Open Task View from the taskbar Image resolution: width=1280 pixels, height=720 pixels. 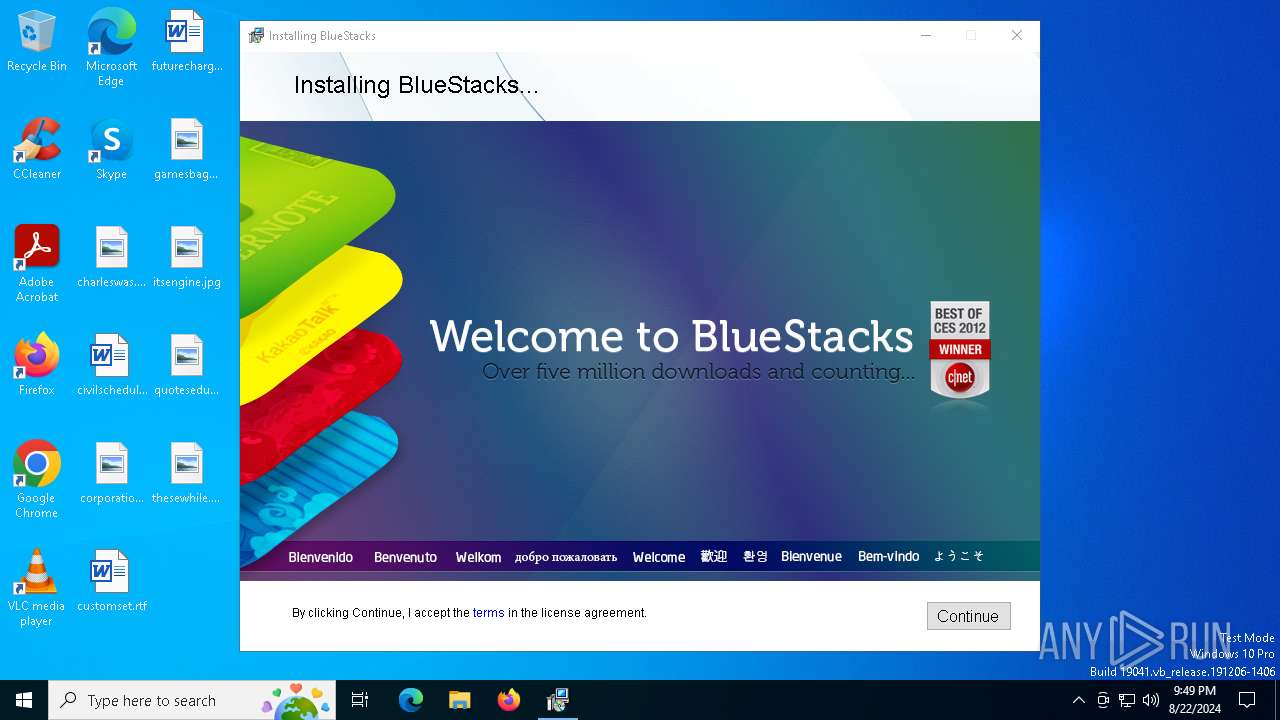(360, 700)
